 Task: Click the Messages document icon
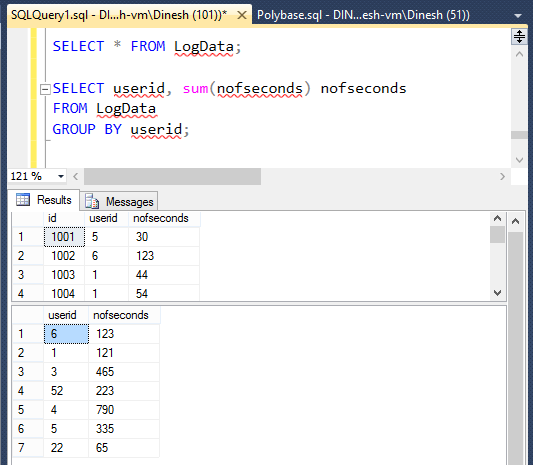92,201
